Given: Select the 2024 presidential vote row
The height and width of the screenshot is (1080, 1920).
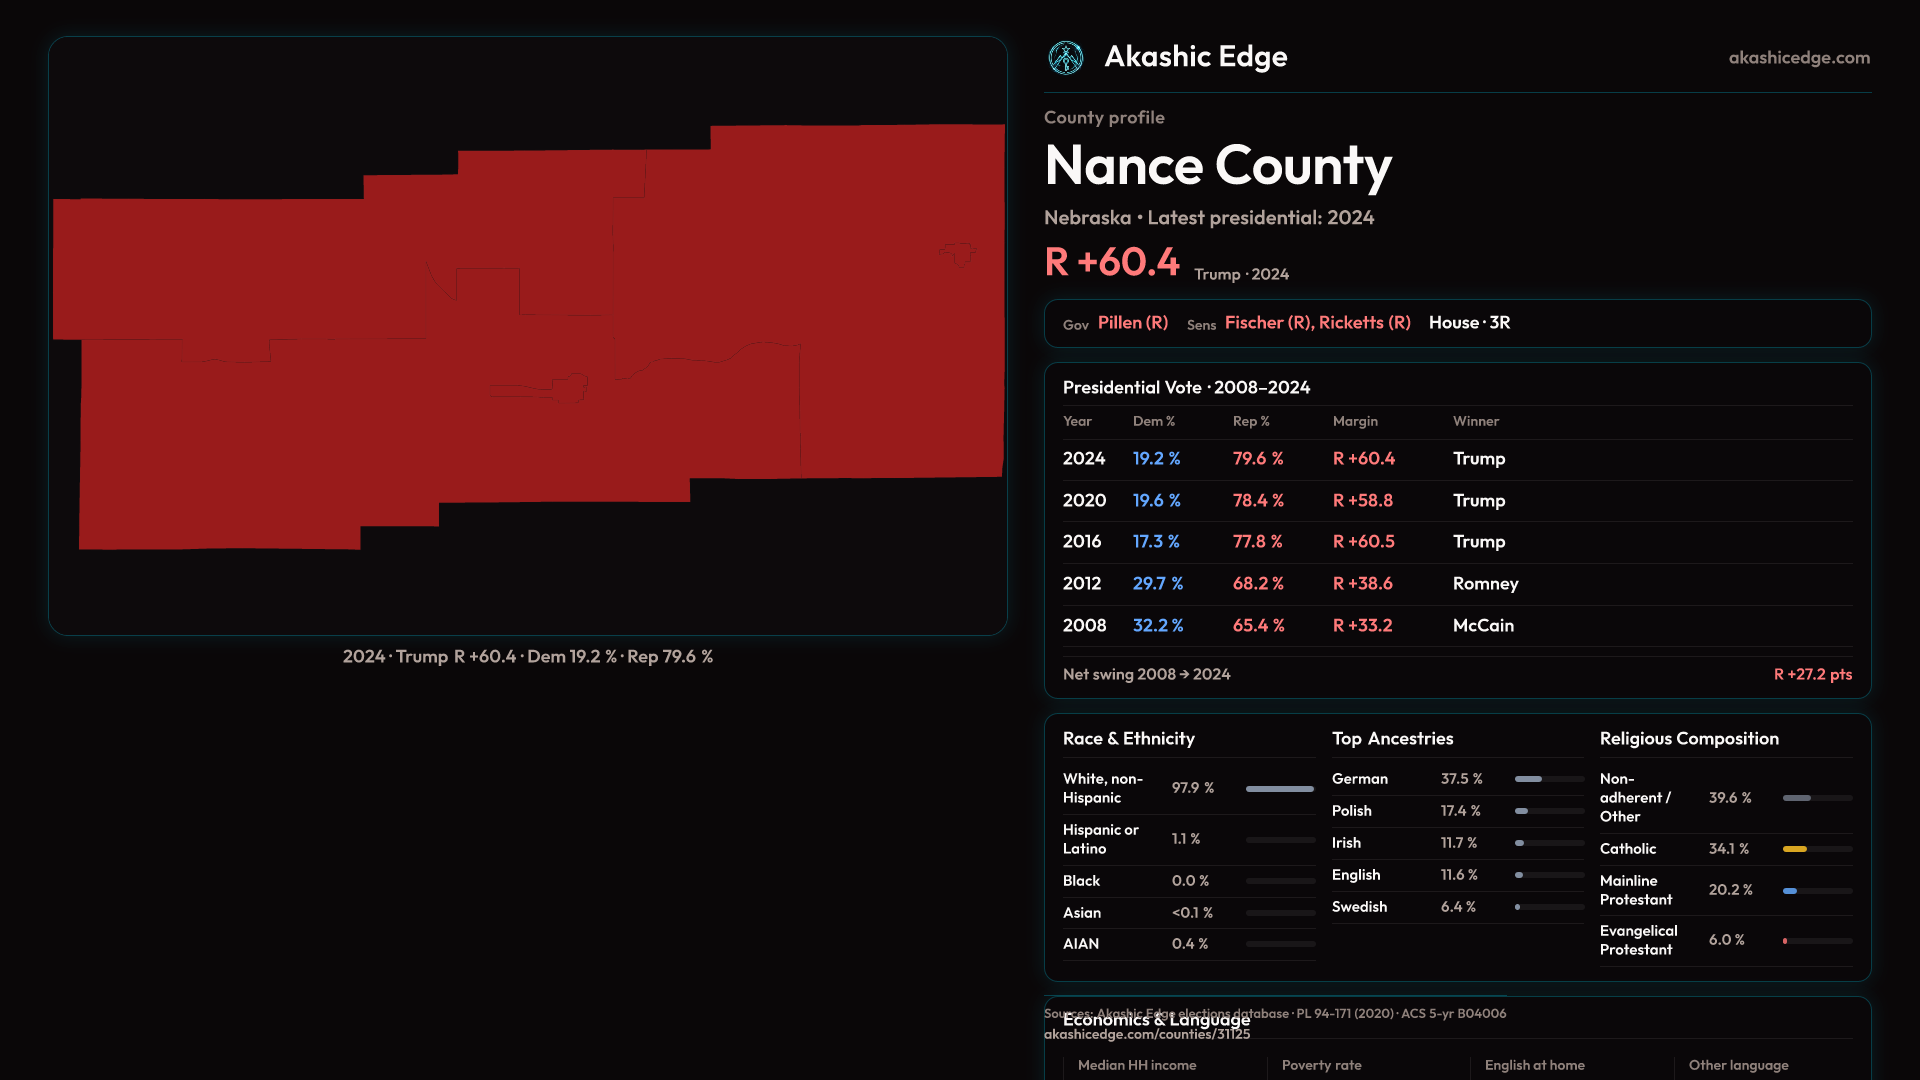Looking at the screenshot, I should tap(1456, 459).
